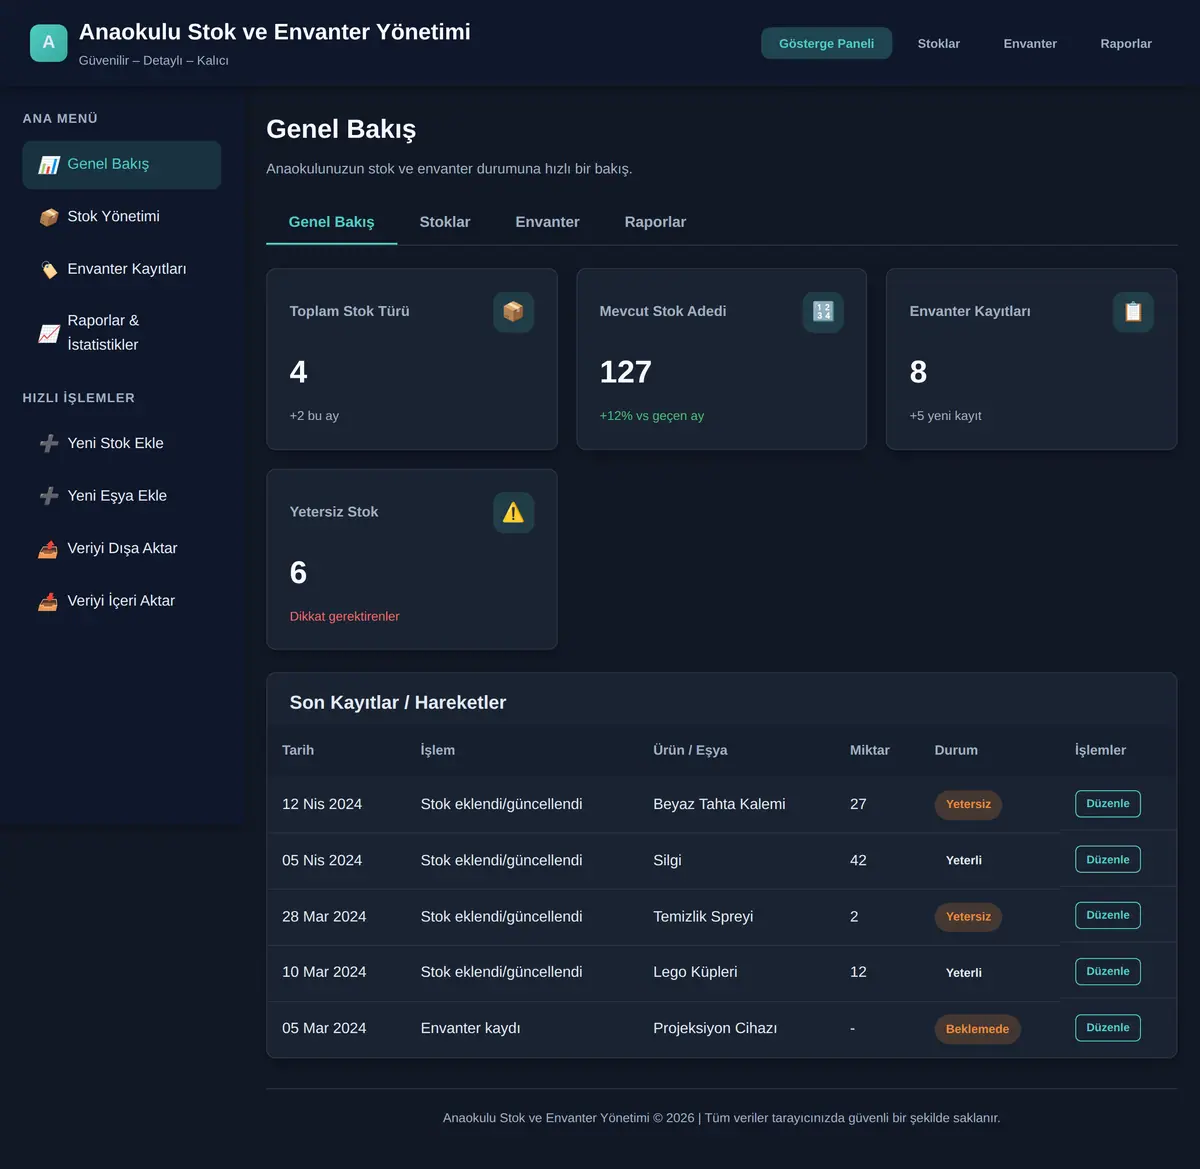Click the Miktar column header
This screenshot has width=1200, height=1169.
coord(870,750)
